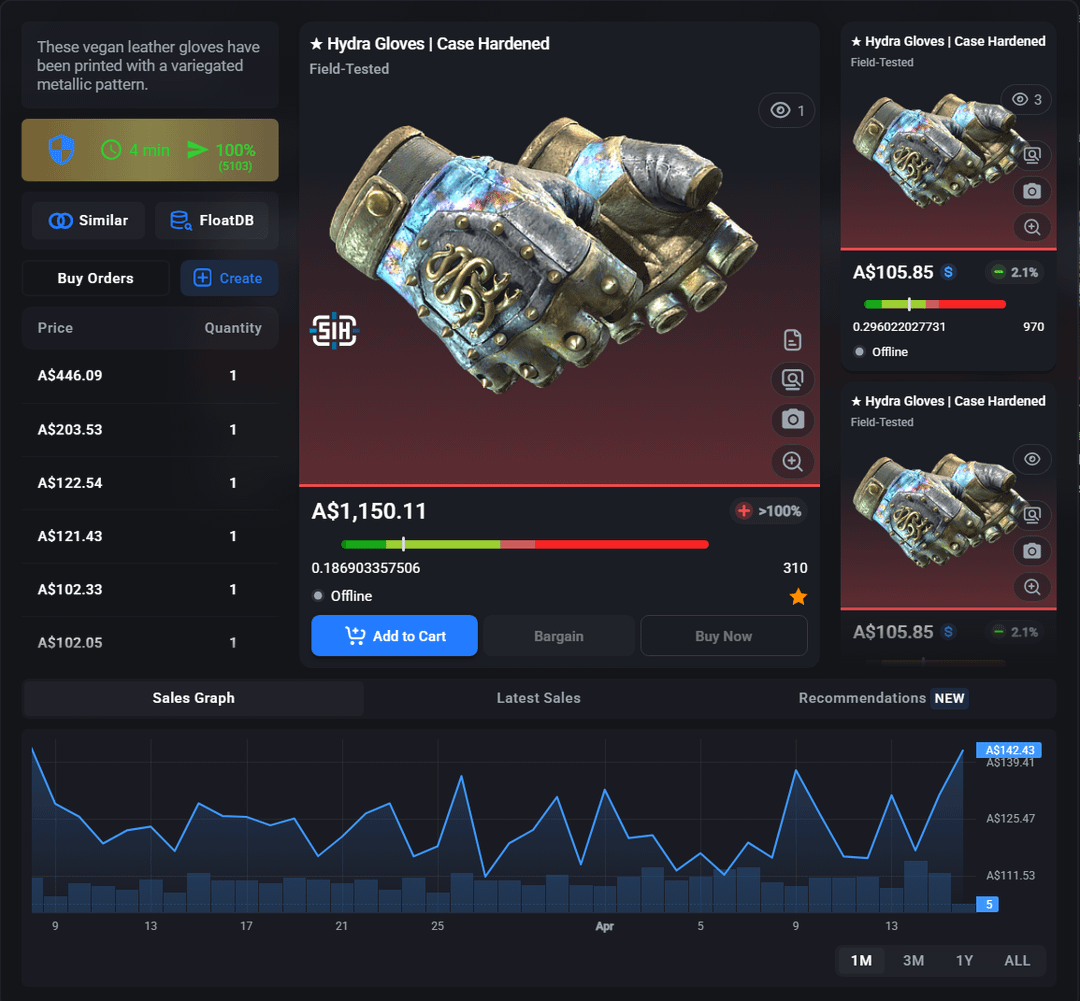Toggle the eye icon showing 3 views
Viewport: 1080px width, 1001px height.
(x=1027, y=99)
